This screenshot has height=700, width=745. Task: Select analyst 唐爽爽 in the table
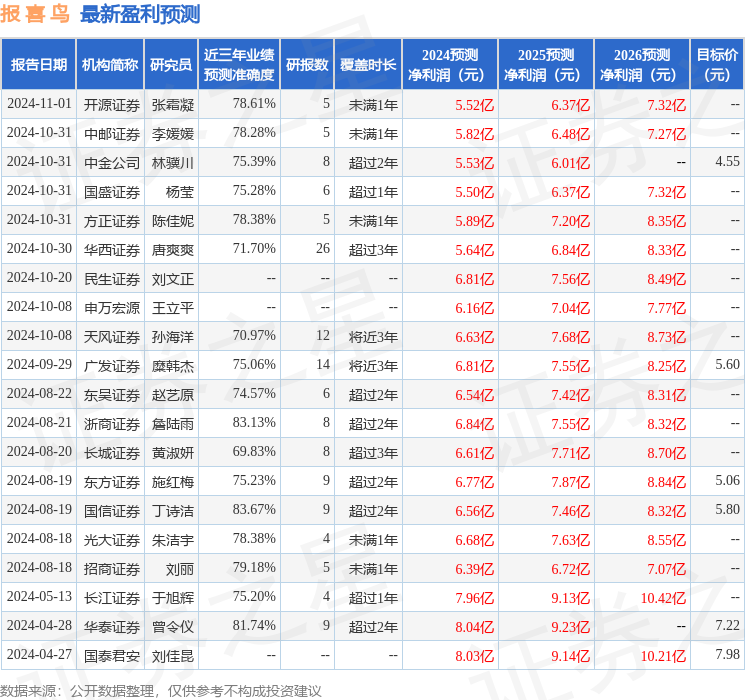tap(172, 249)
